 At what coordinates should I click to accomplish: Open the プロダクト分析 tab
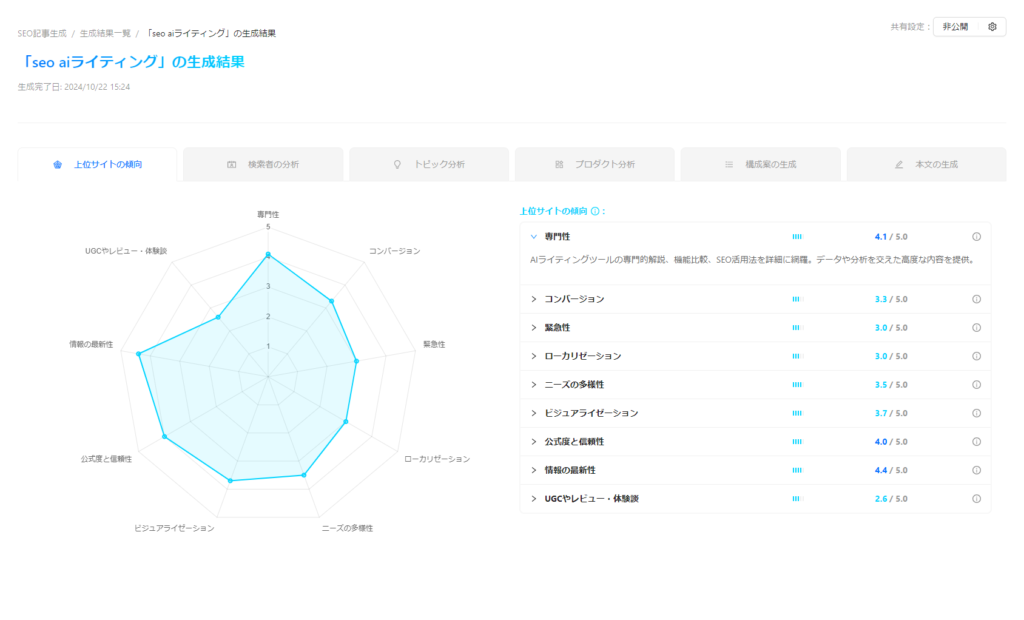click(x=595, y=165)
